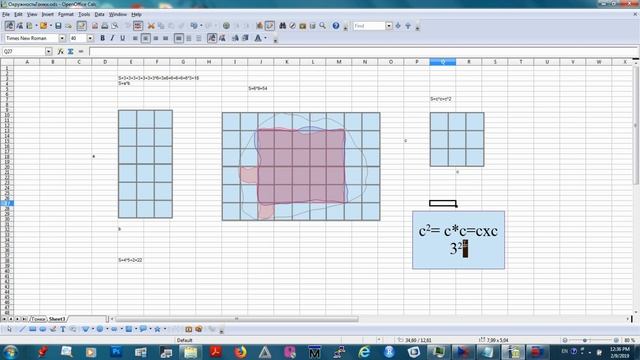Expand the Stars shapes dropdown arrow

165,329
